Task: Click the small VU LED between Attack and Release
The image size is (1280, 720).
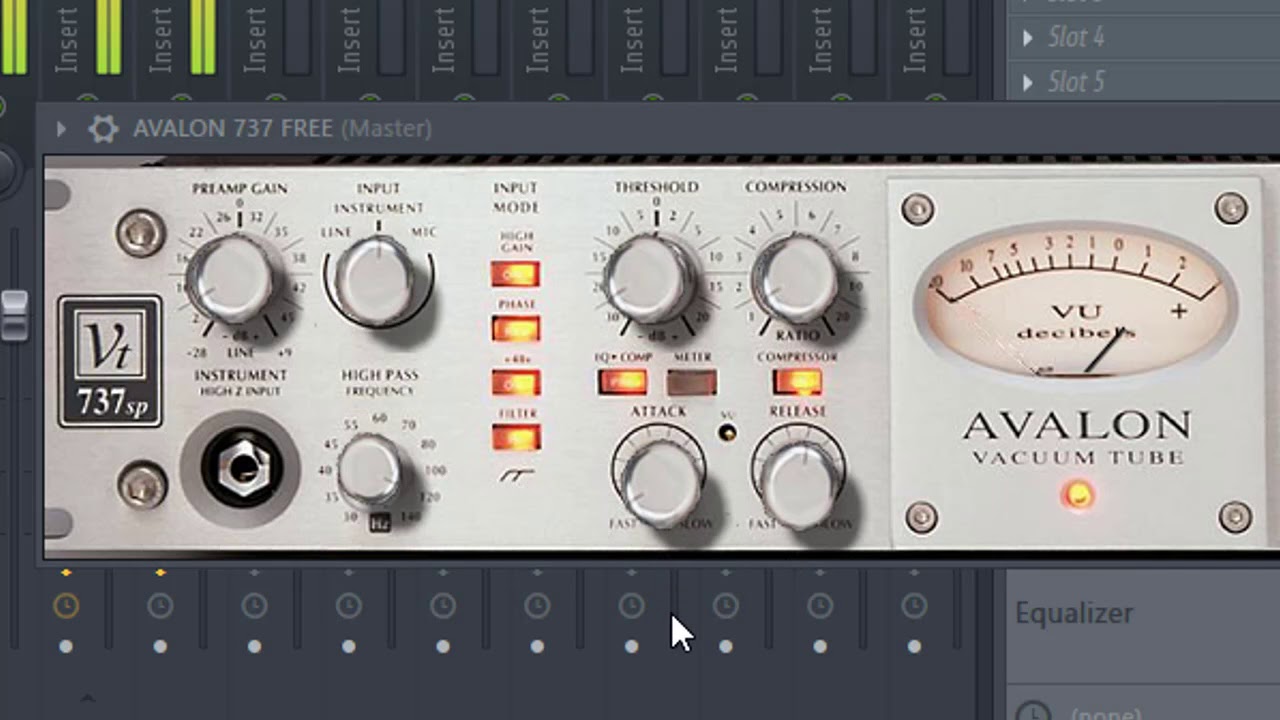Action: coord(728,432)
